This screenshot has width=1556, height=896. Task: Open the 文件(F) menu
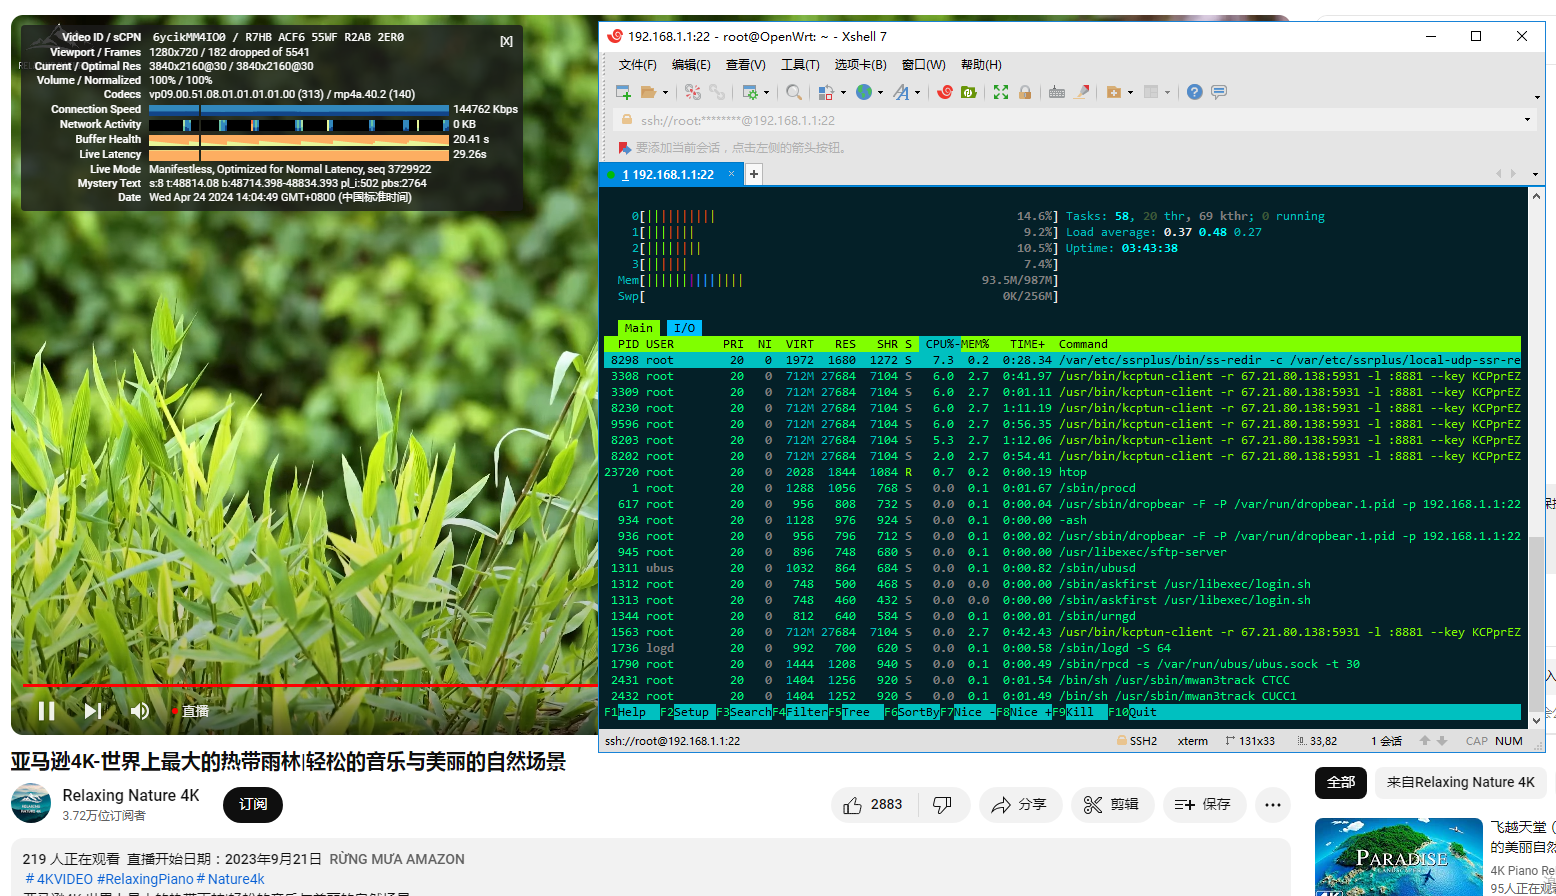(x=637, y=65)
